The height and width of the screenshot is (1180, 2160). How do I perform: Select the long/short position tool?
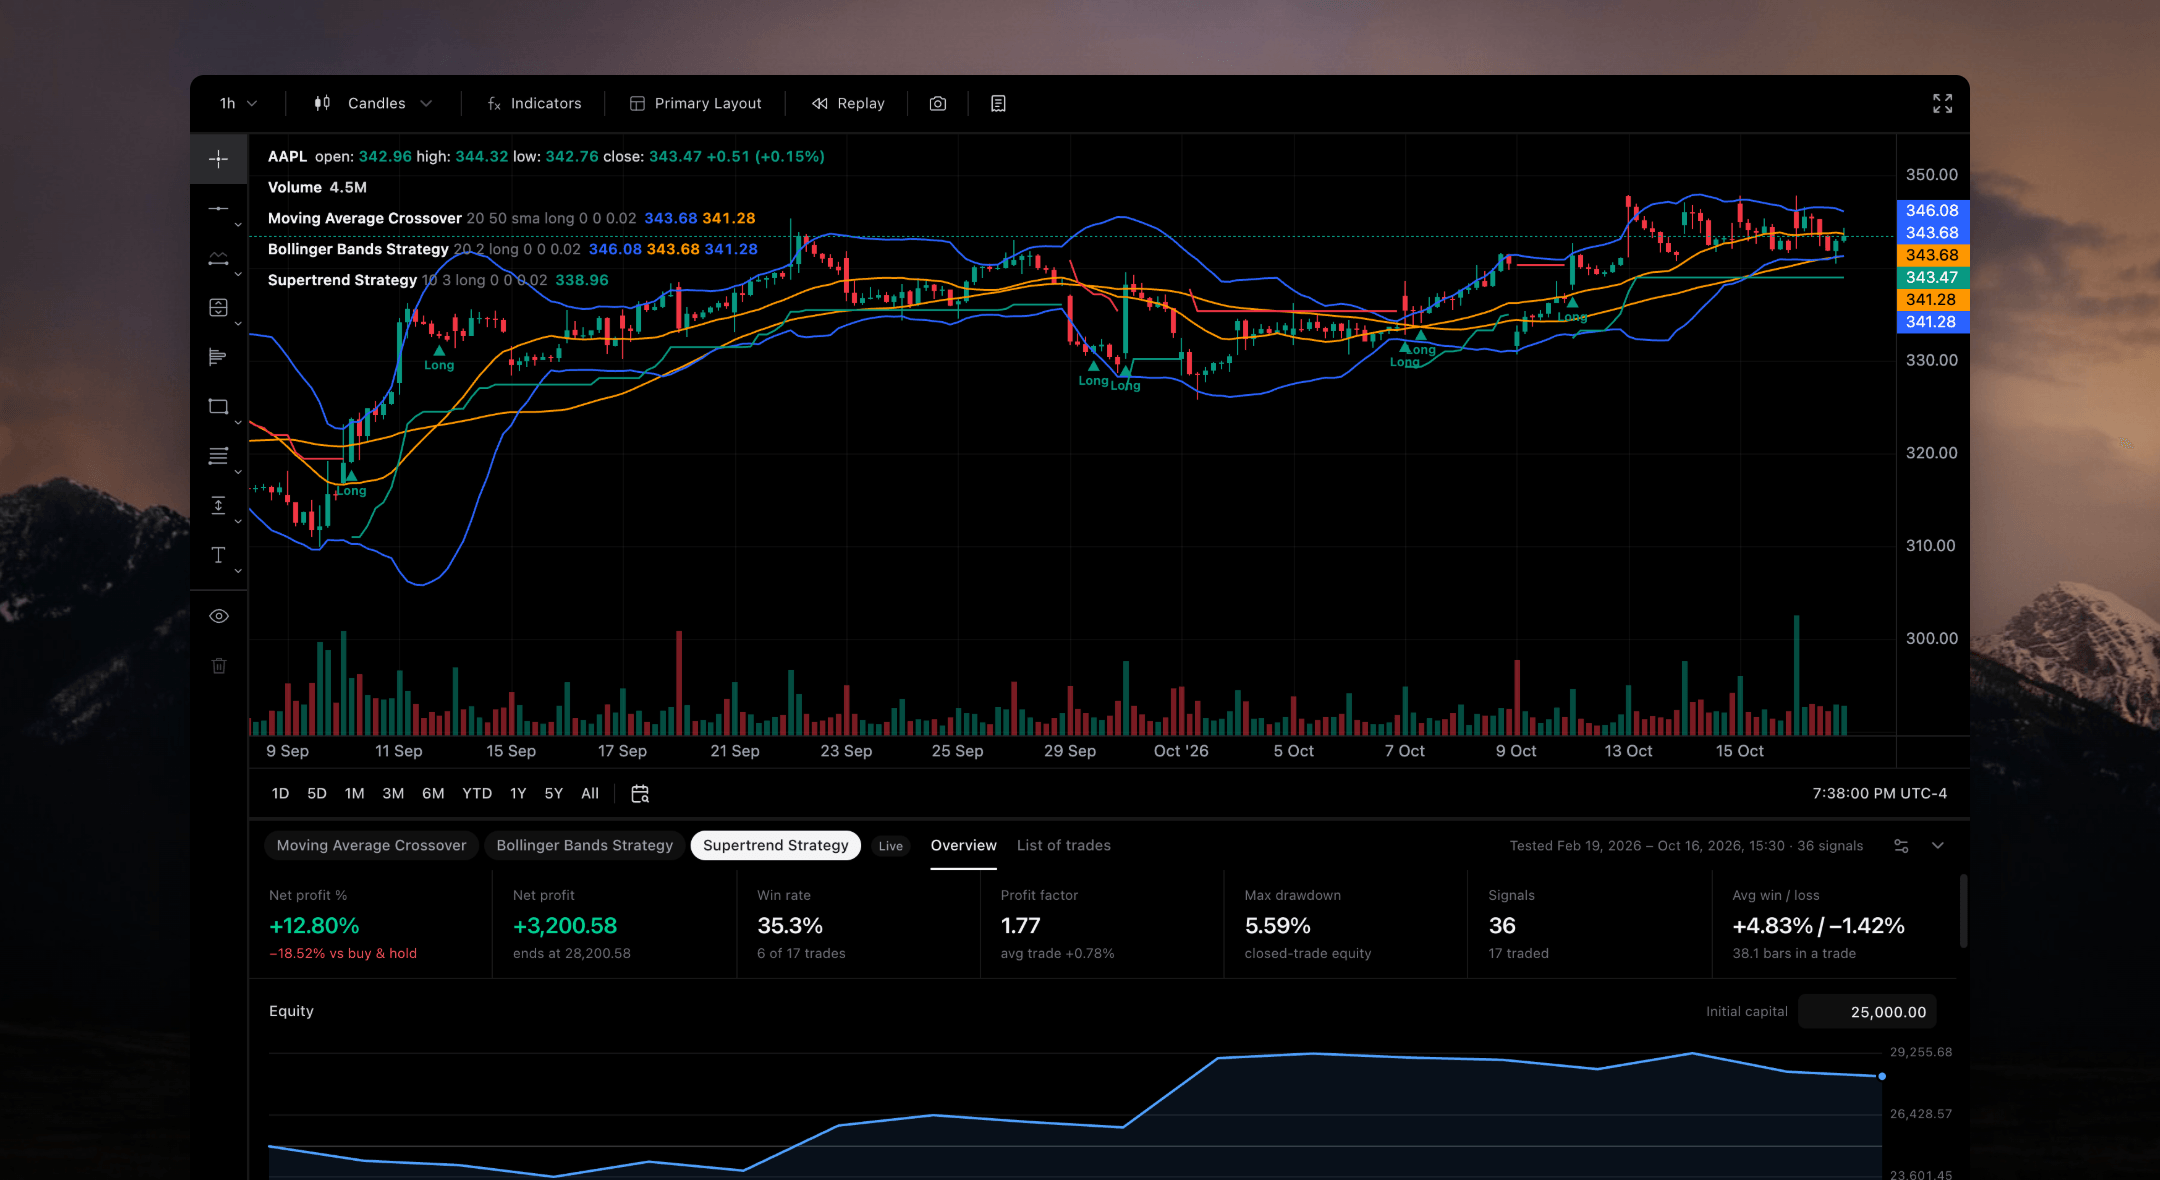point(218,307)
